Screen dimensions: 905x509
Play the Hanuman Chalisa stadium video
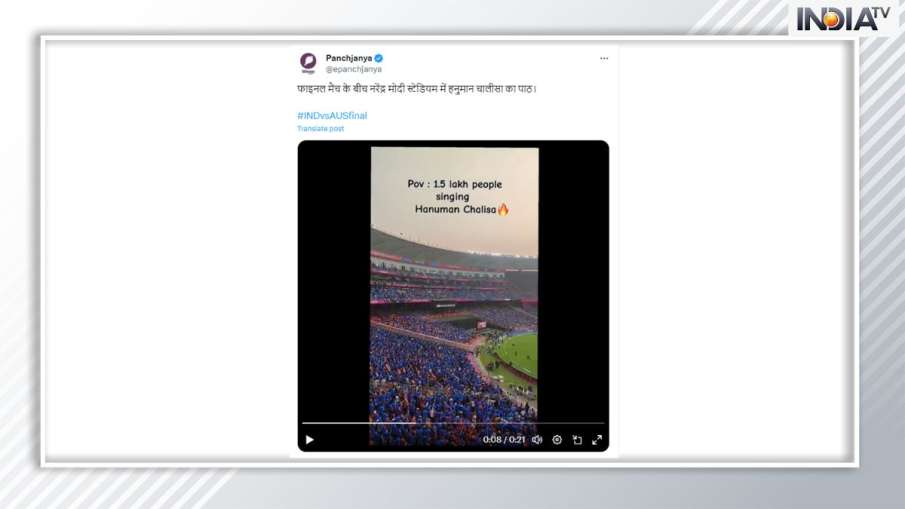[x=309, y=440]
